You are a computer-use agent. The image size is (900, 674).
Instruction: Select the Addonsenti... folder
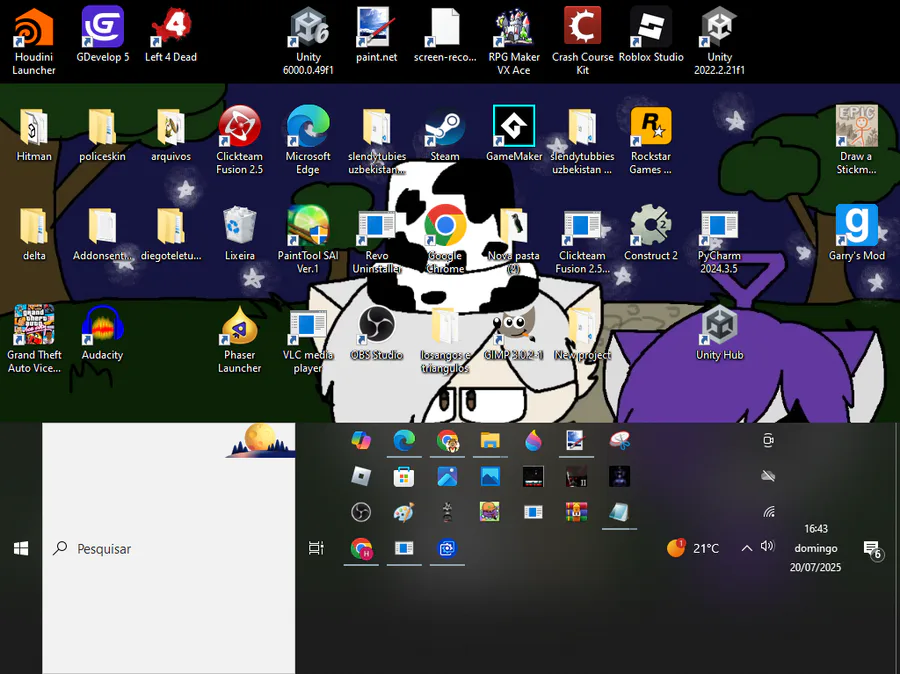(x=102, y=234)
